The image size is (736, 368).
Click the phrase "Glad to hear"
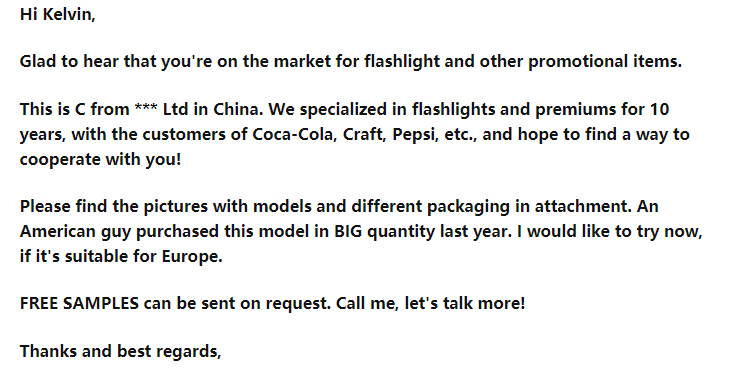(69, 61)
